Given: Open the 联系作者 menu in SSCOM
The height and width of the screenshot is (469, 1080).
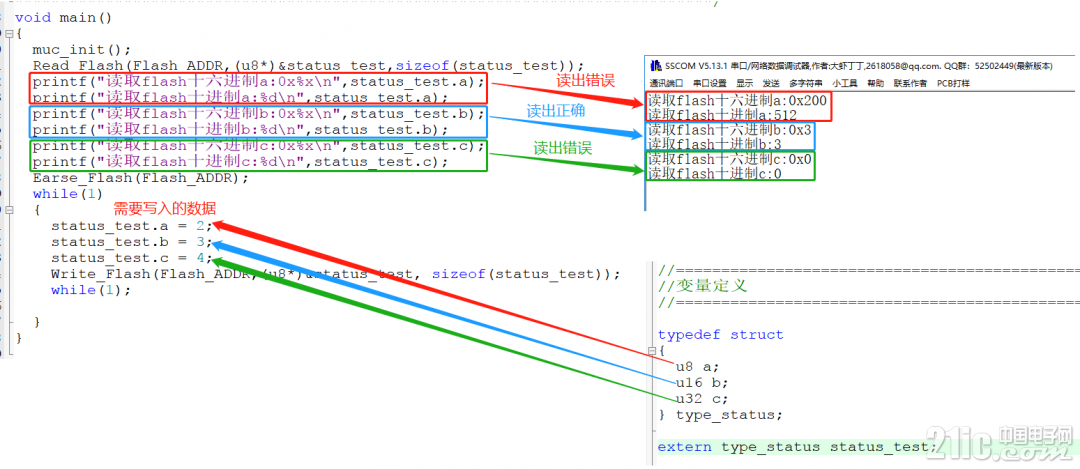Looking at the screenshot, I should click(x=910, y=83).
